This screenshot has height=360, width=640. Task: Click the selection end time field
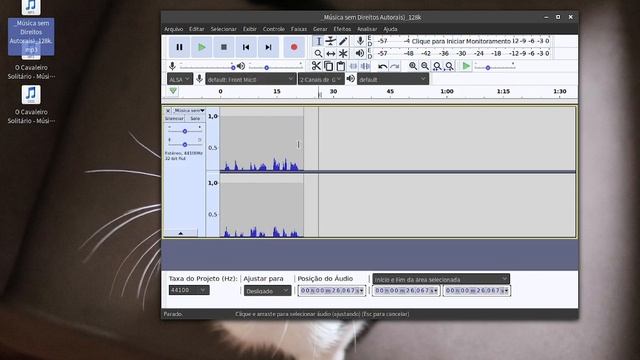click(x=477, y=291)
